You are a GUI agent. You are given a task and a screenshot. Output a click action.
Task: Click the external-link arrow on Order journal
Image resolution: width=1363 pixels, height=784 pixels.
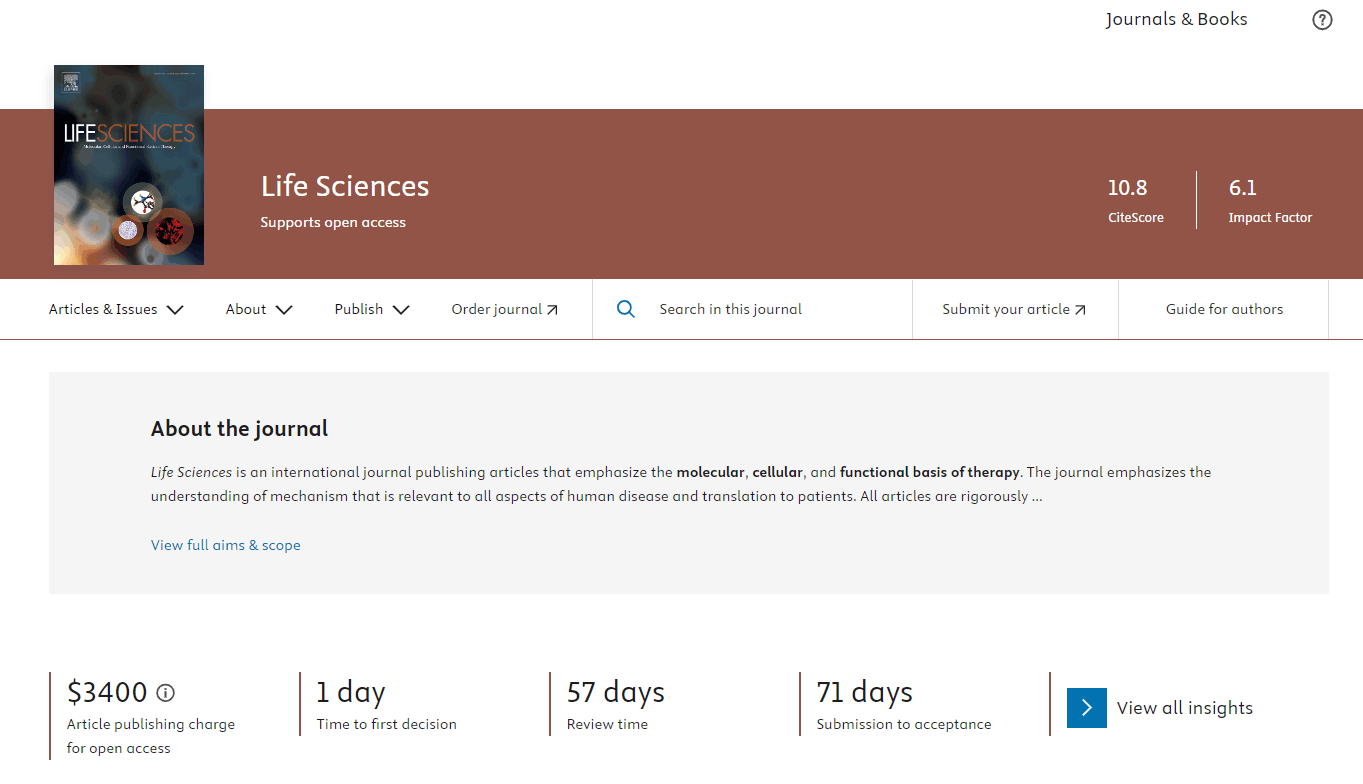552,310
